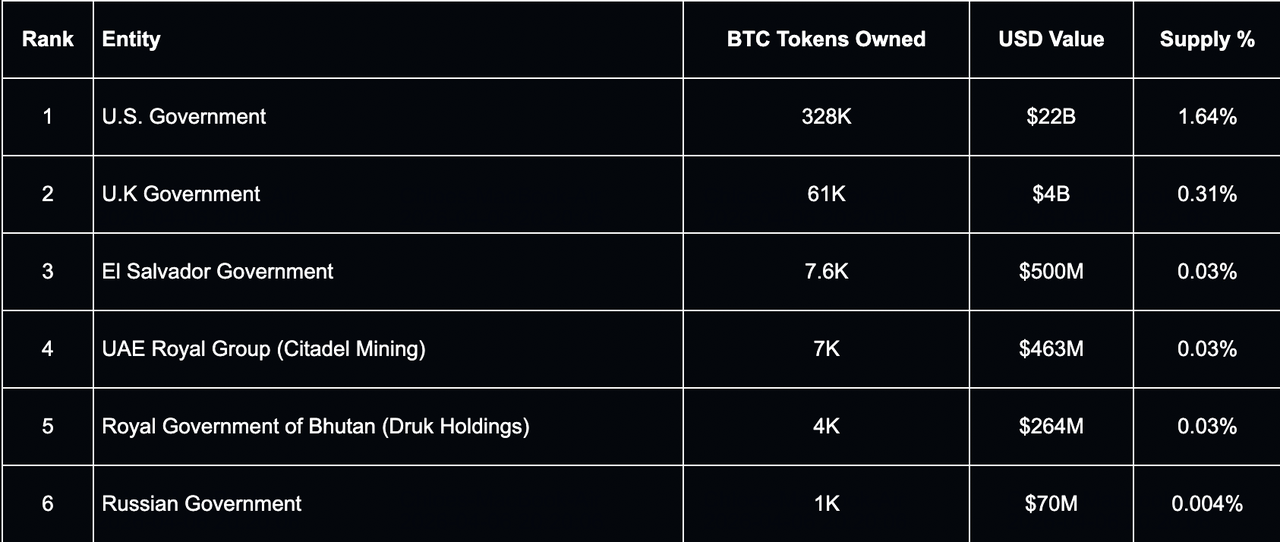Viewport: 1280px width, 542px height.
Task: Select the 0.004% supply cell
Action: 1207,504
